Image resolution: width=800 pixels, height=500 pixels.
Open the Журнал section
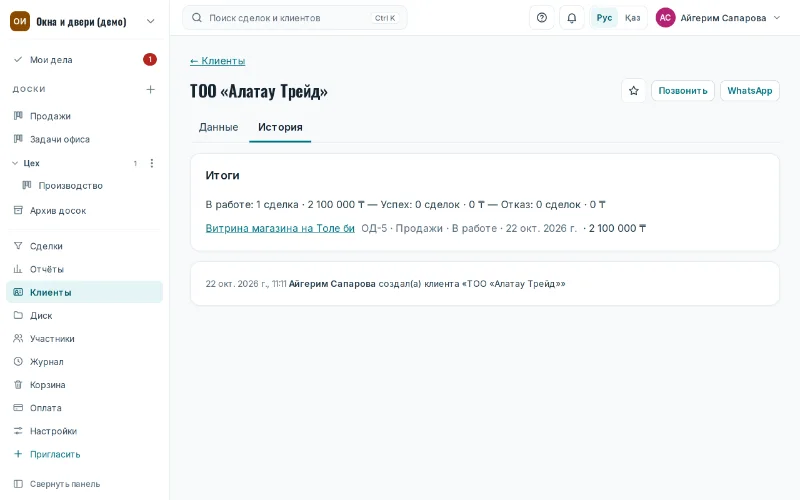coord(84,361)
